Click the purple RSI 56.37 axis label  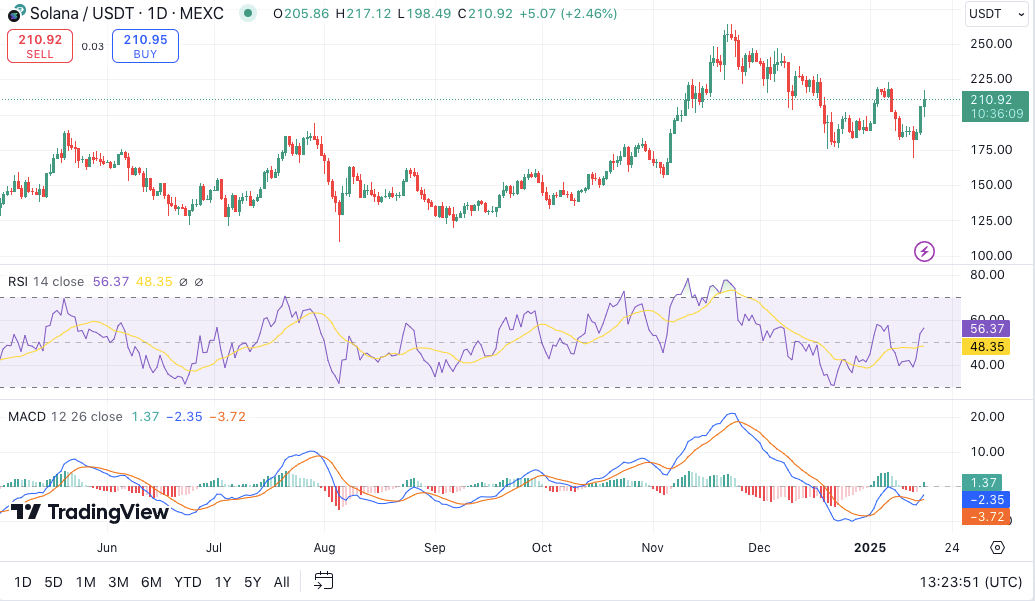(986, 329)
